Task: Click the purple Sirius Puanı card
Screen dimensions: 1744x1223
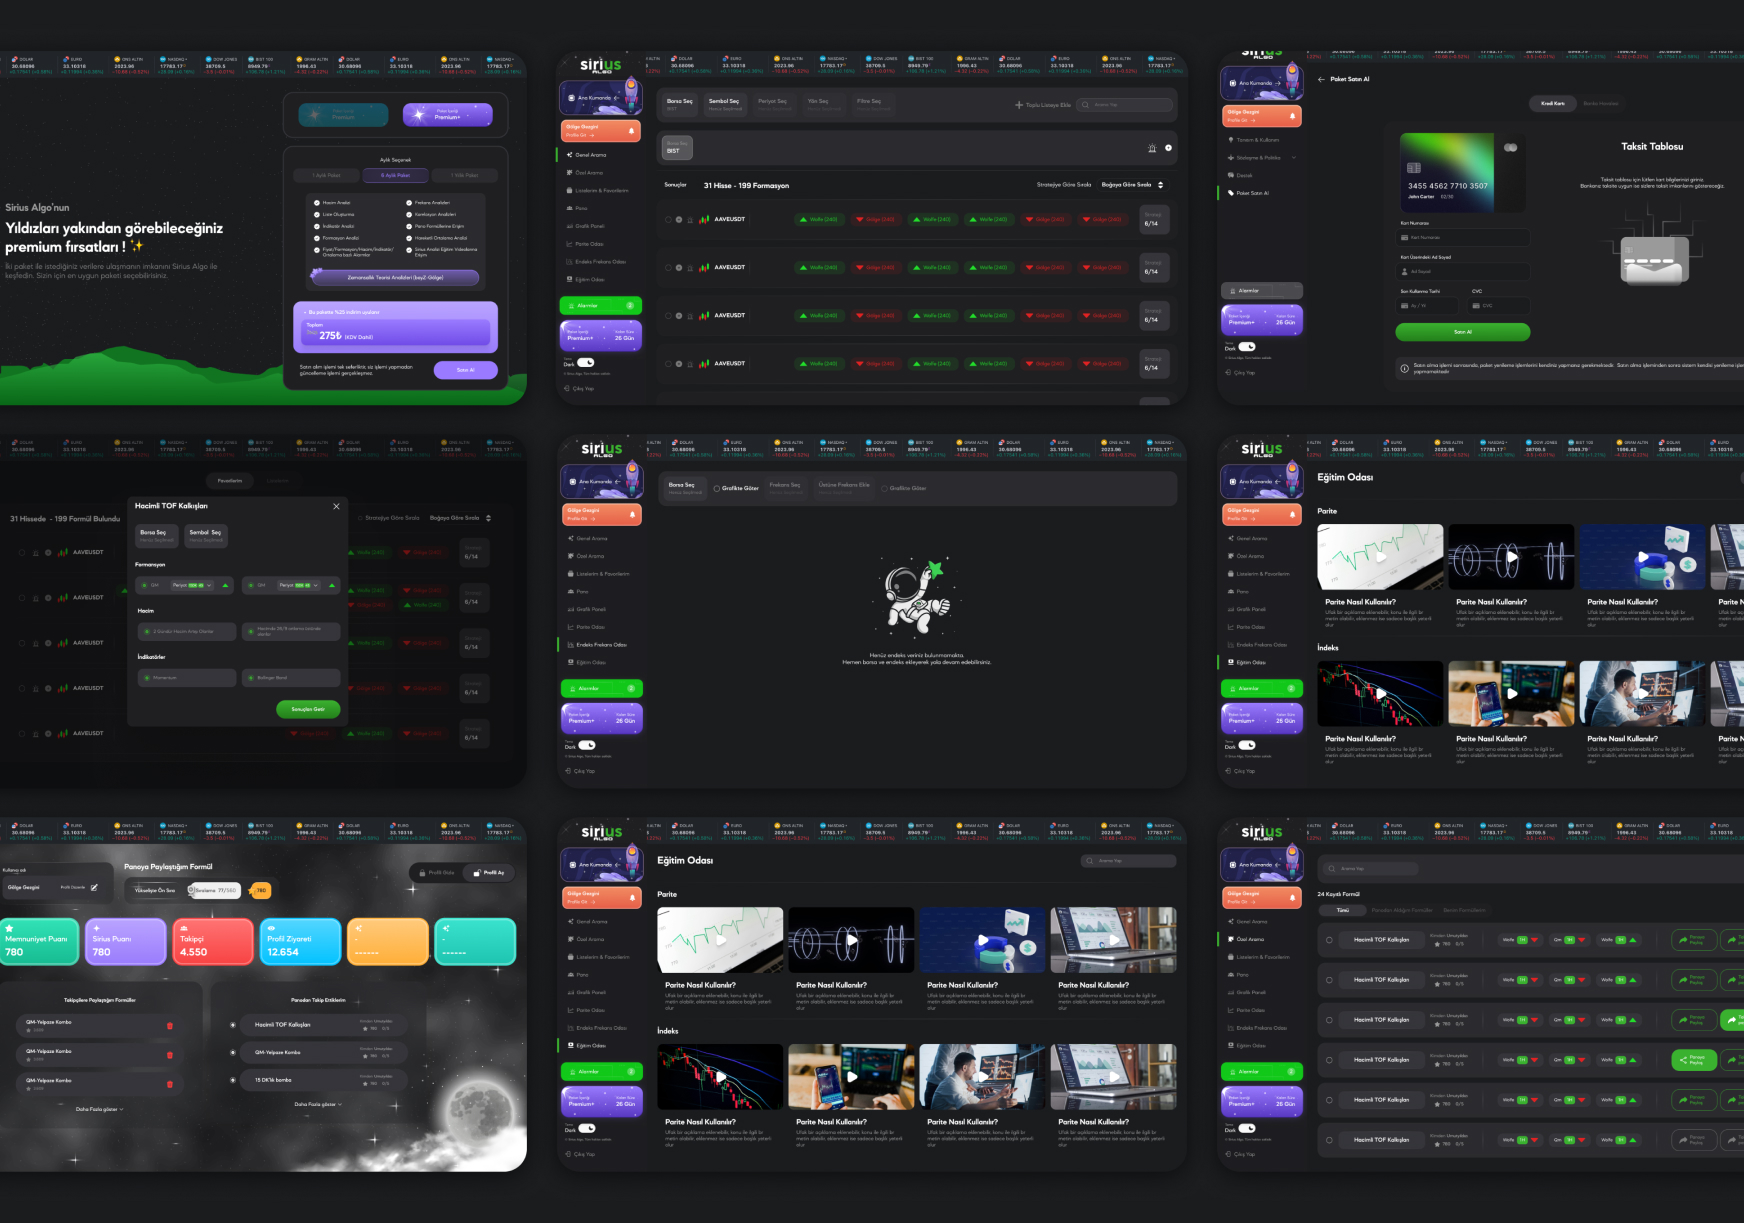Action: [x=125, y=942]
